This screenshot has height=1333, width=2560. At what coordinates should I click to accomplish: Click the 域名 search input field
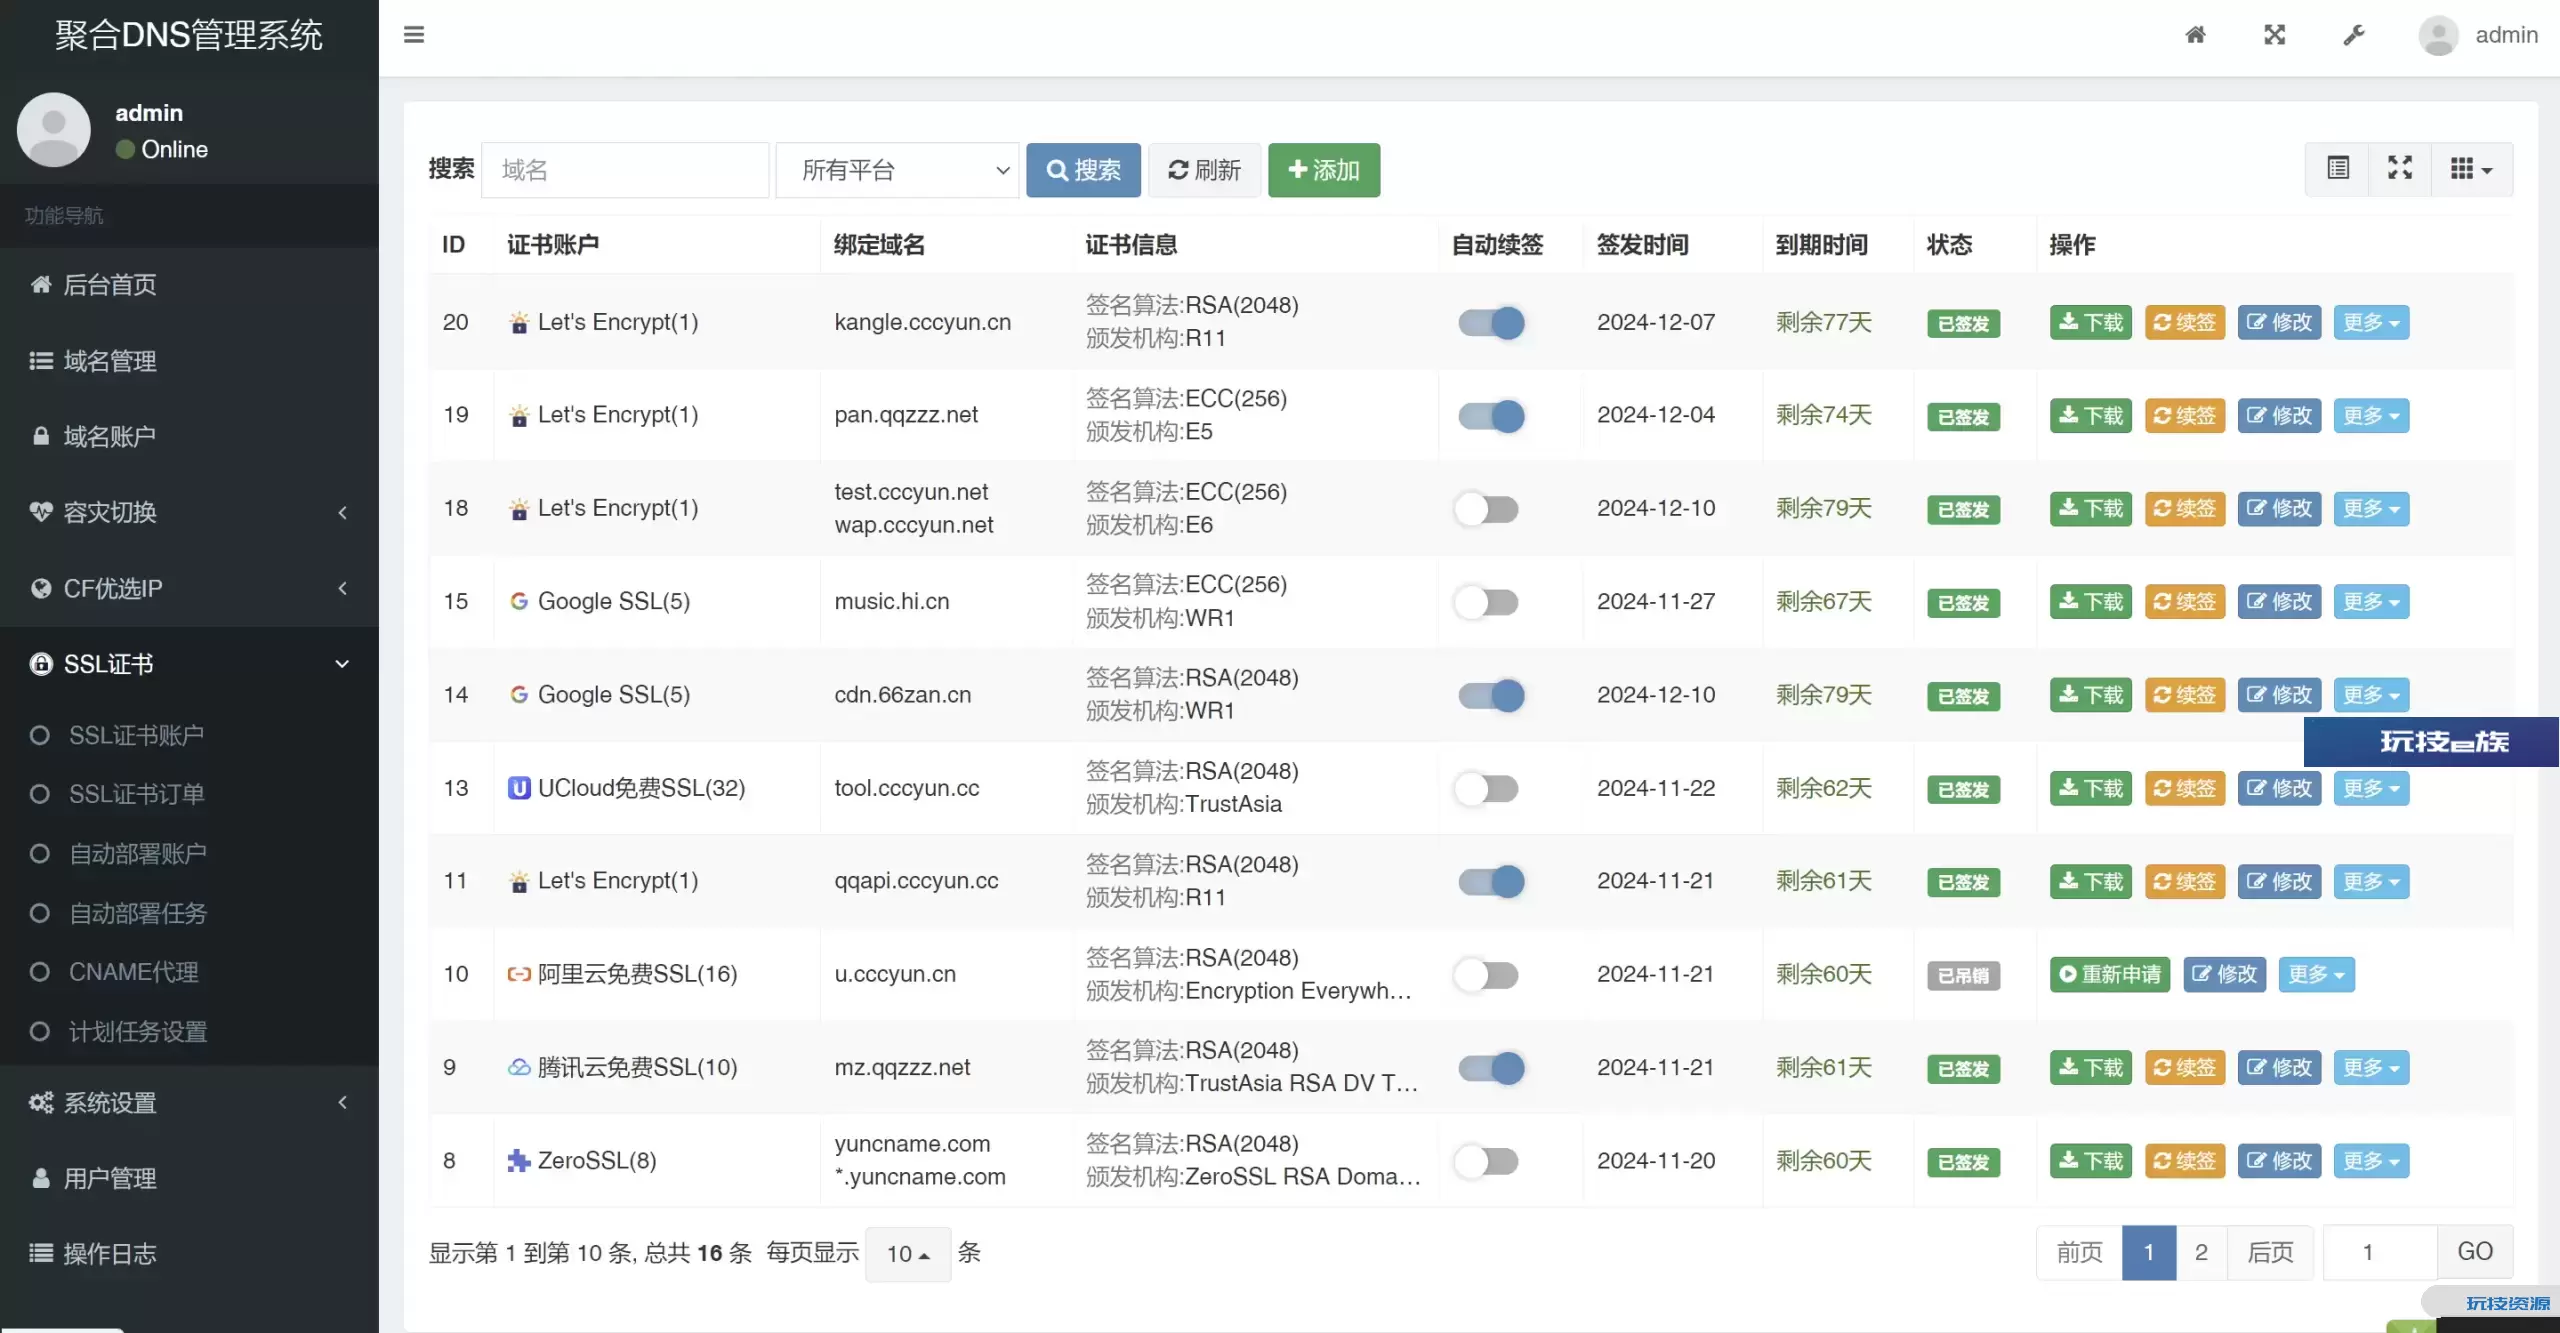coord(625,170)
